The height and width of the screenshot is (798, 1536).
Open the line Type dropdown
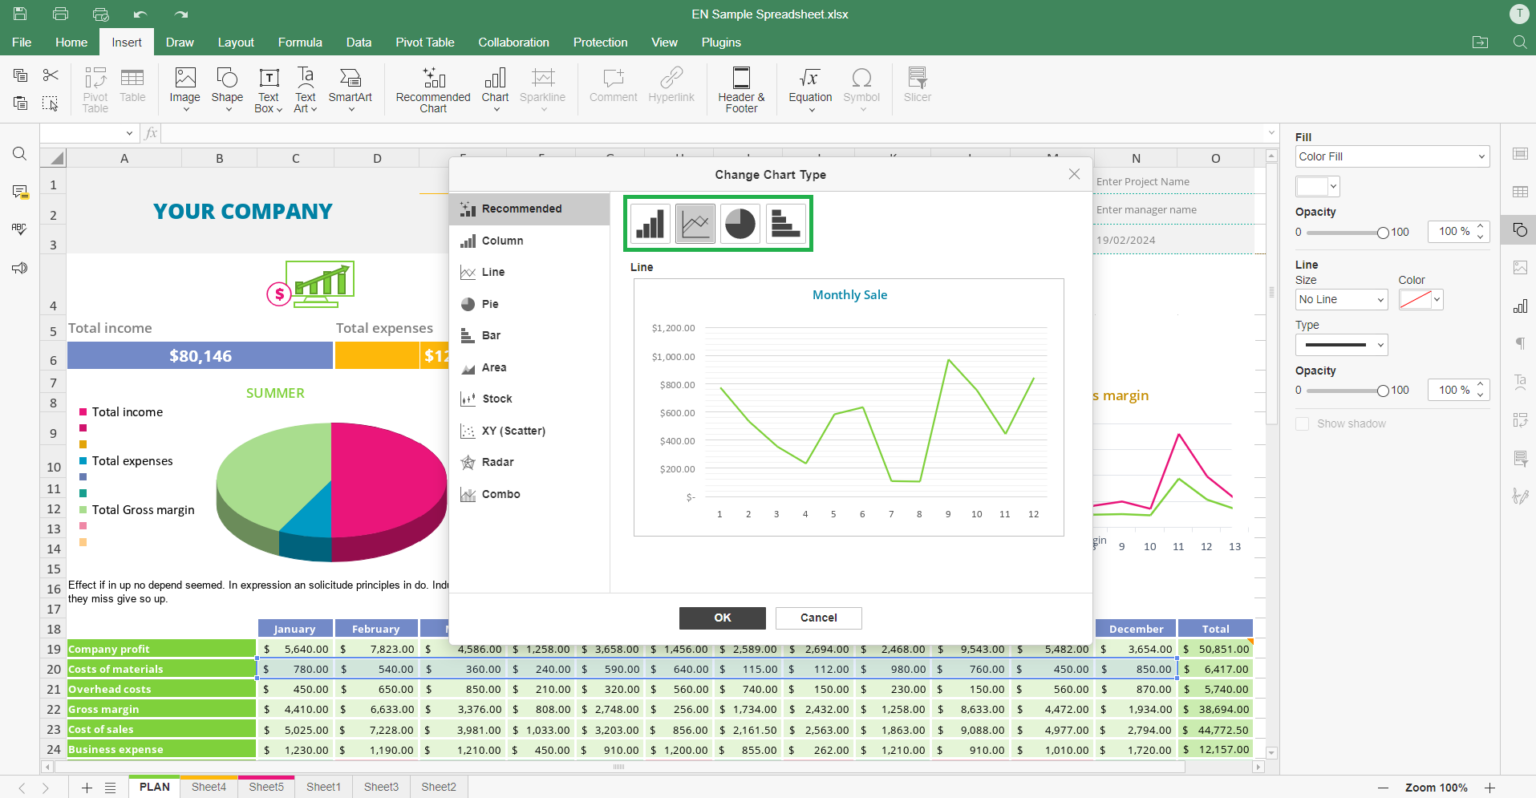1341,345
